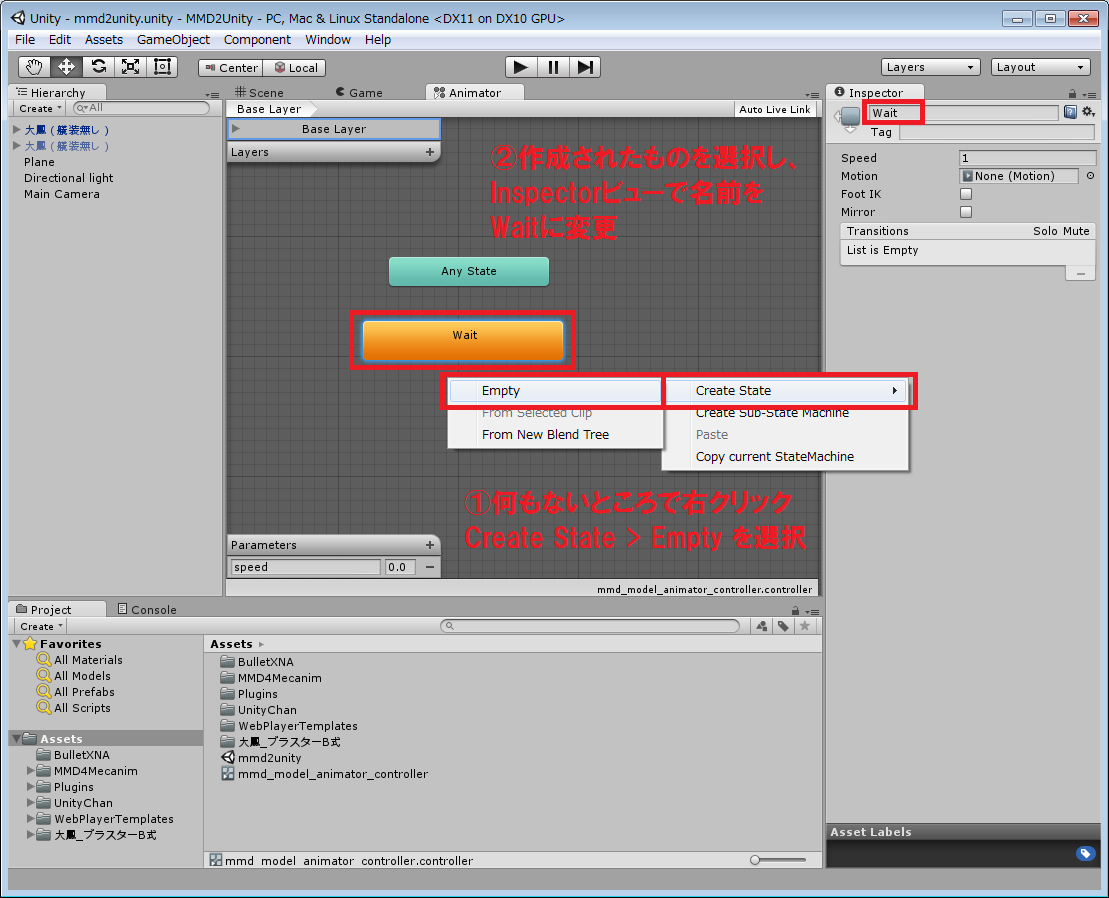Open the Project Create dropdown
1109x898 pixels.
41,626
